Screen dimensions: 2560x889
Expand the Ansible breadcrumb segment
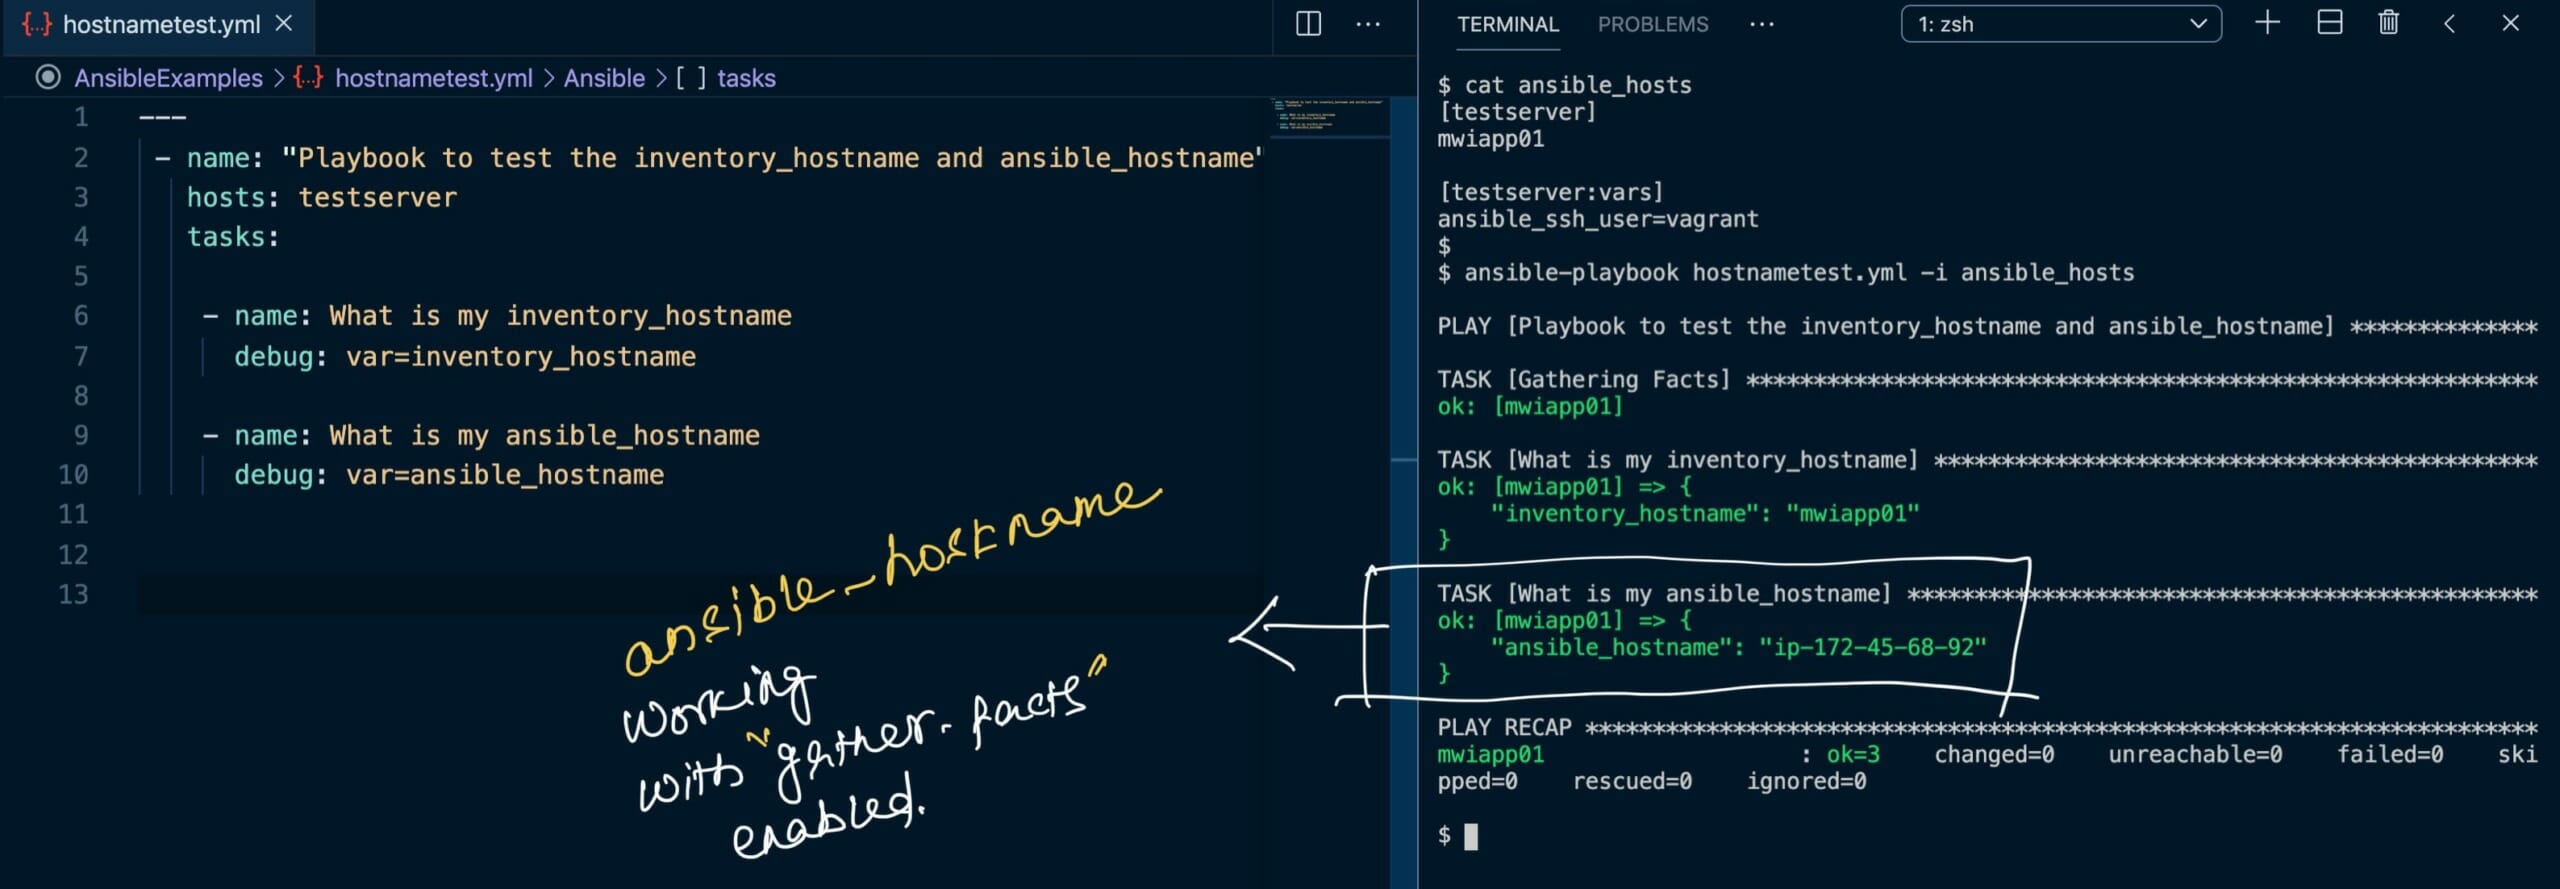(x=604, y=78)
